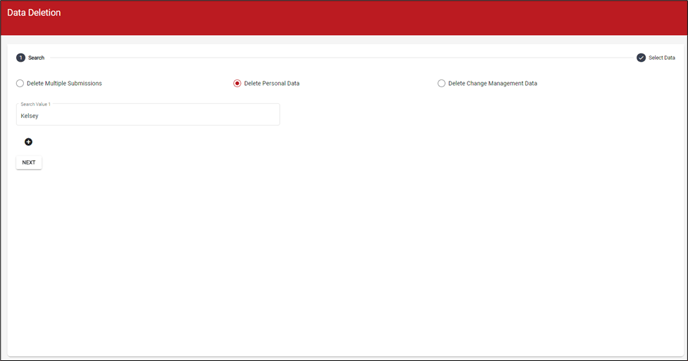The height and width of the screenshot is (361, 688).
Task: Choose the Delete Change Management Data radio
Action: 441,83
